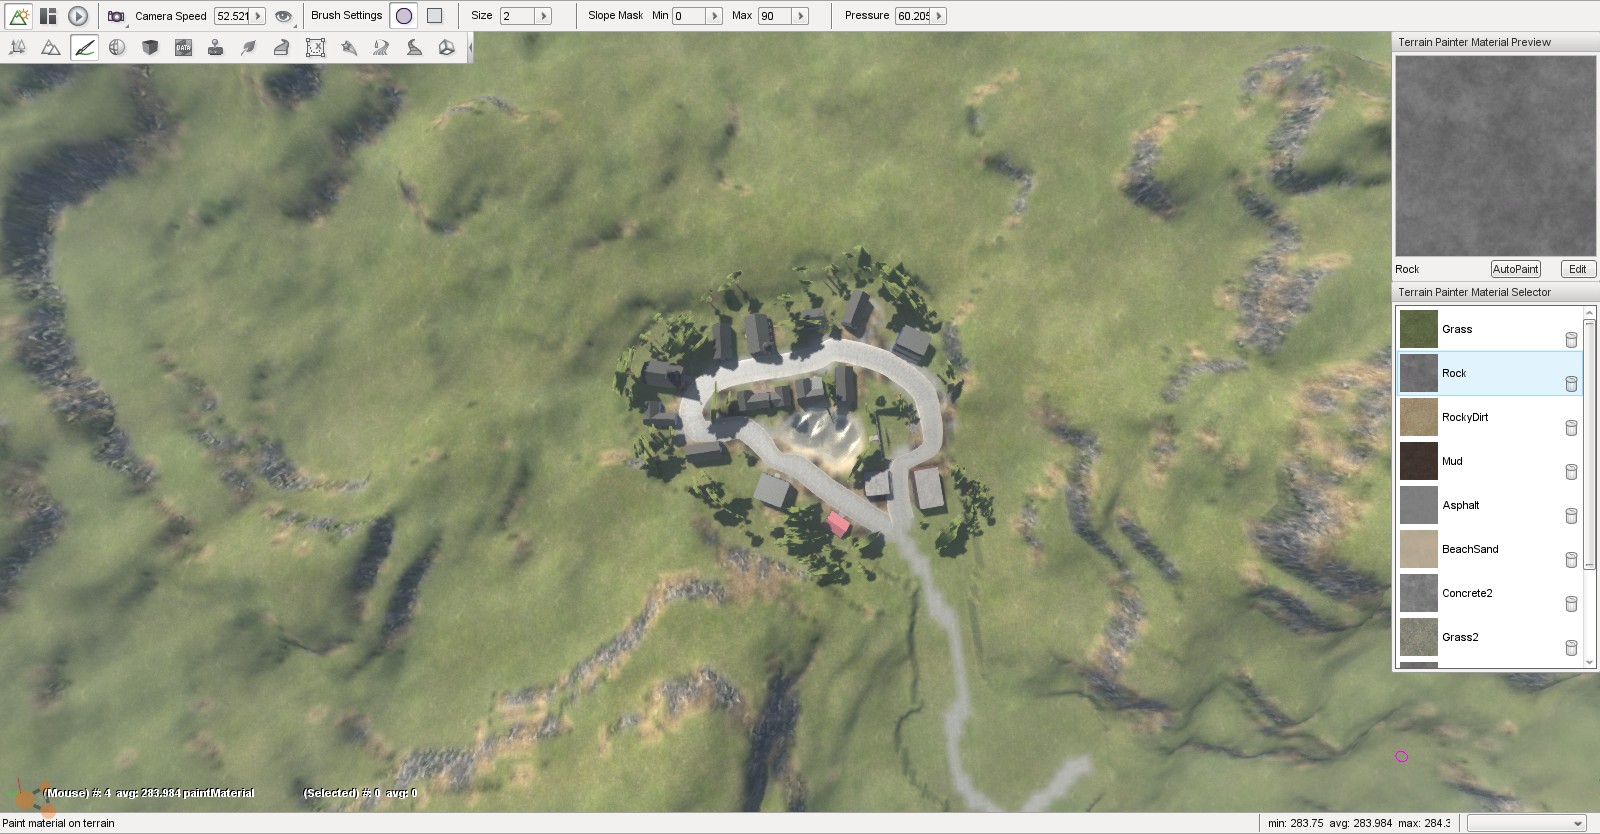Open the Material Editor sphere icon
The height and width of the screenshot is (834, 1600).
pos(117,47)
